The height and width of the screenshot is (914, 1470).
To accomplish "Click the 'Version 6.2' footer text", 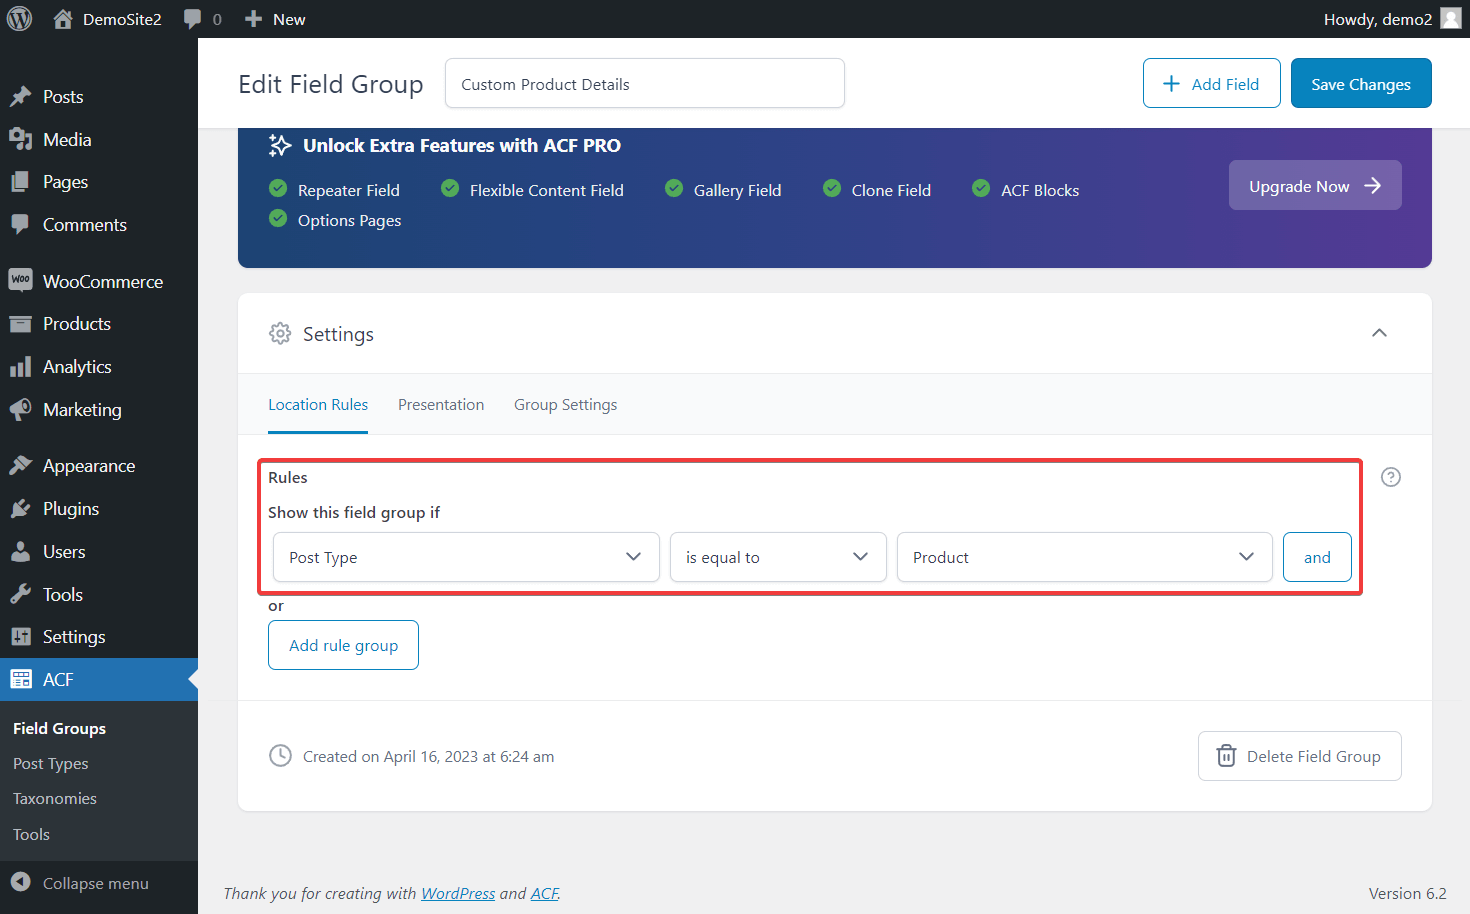I will [x=1408, y=893].
